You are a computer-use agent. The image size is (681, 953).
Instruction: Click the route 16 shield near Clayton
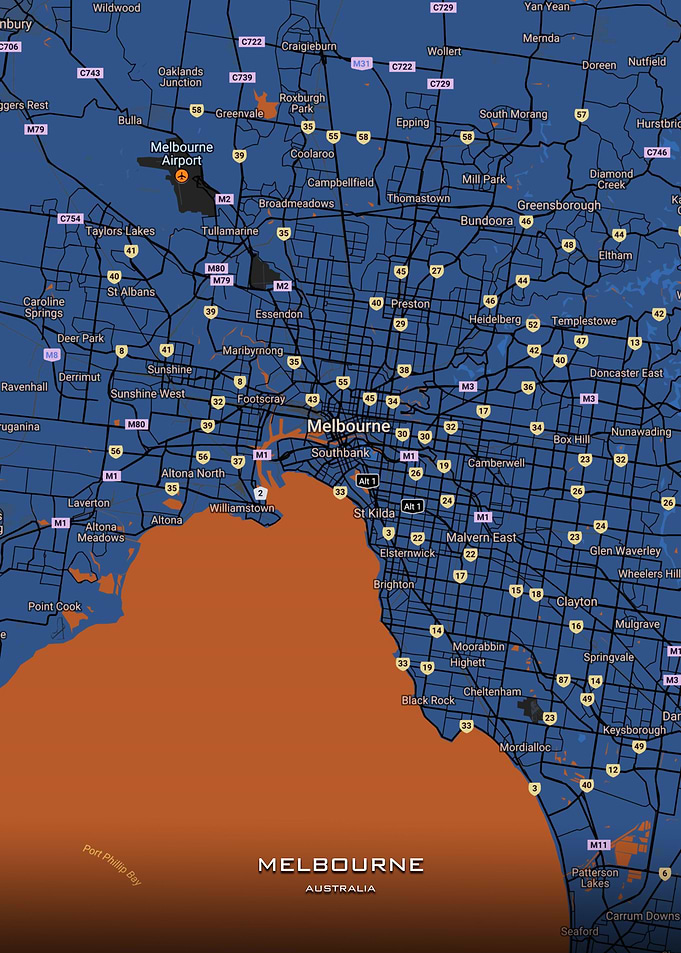(x=576, y=626)
